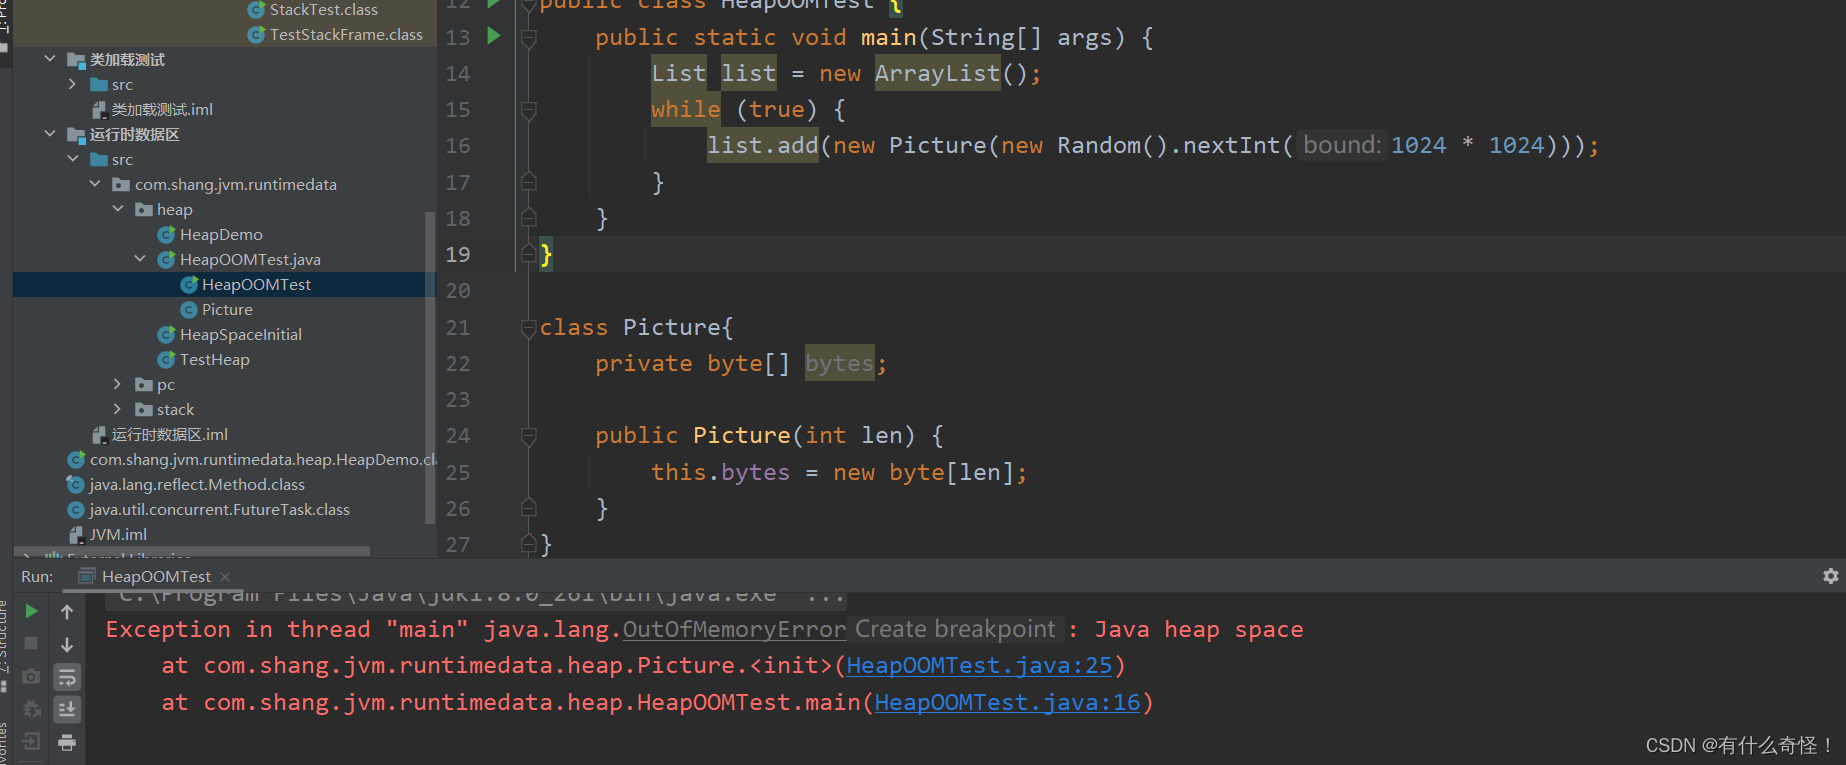Click Dump Threads camera icon
The height and width of the screenshot is (765, 1846).
(31, 676)
